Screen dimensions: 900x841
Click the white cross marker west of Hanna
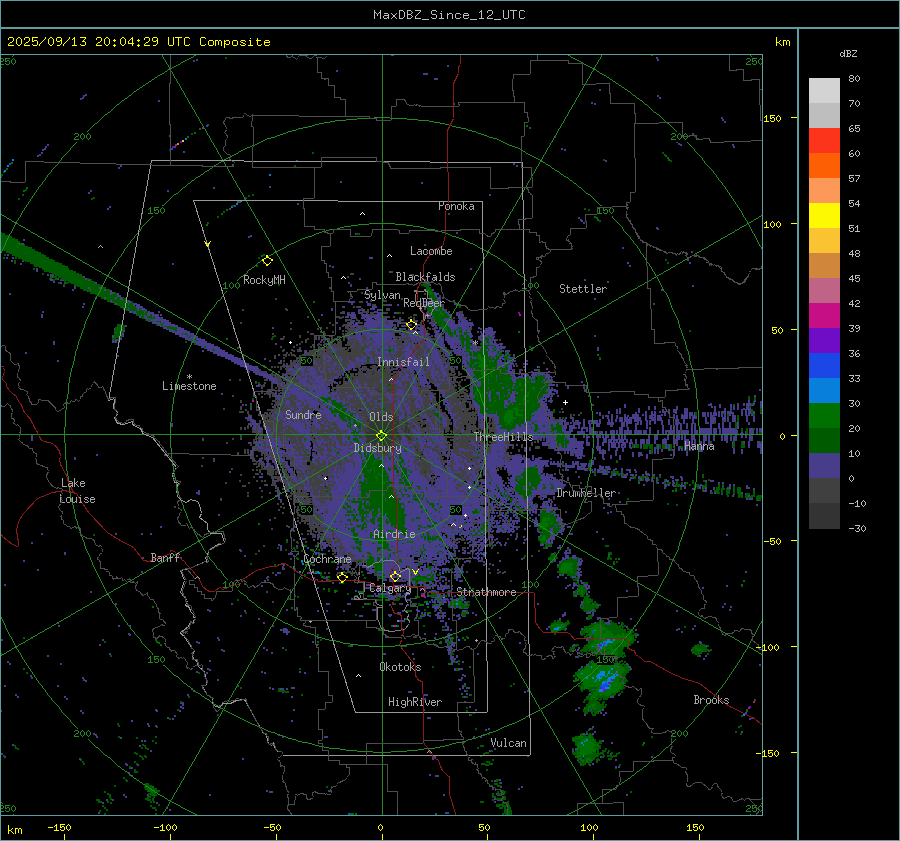tap(565, 402)
